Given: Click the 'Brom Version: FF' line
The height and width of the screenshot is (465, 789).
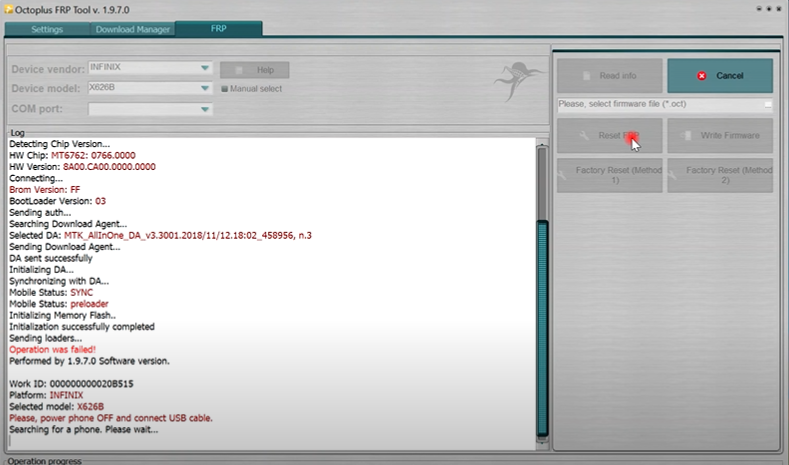Looking at the screenshot, I should pyautogui.click(x=44, y=190).
